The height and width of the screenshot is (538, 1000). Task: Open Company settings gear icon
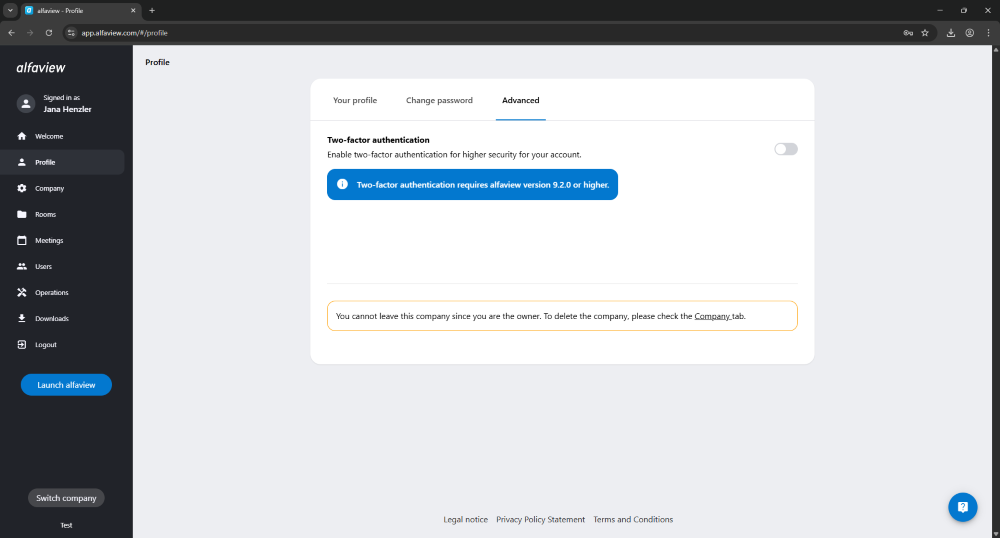pyautogui.click(x=22, y=188)
